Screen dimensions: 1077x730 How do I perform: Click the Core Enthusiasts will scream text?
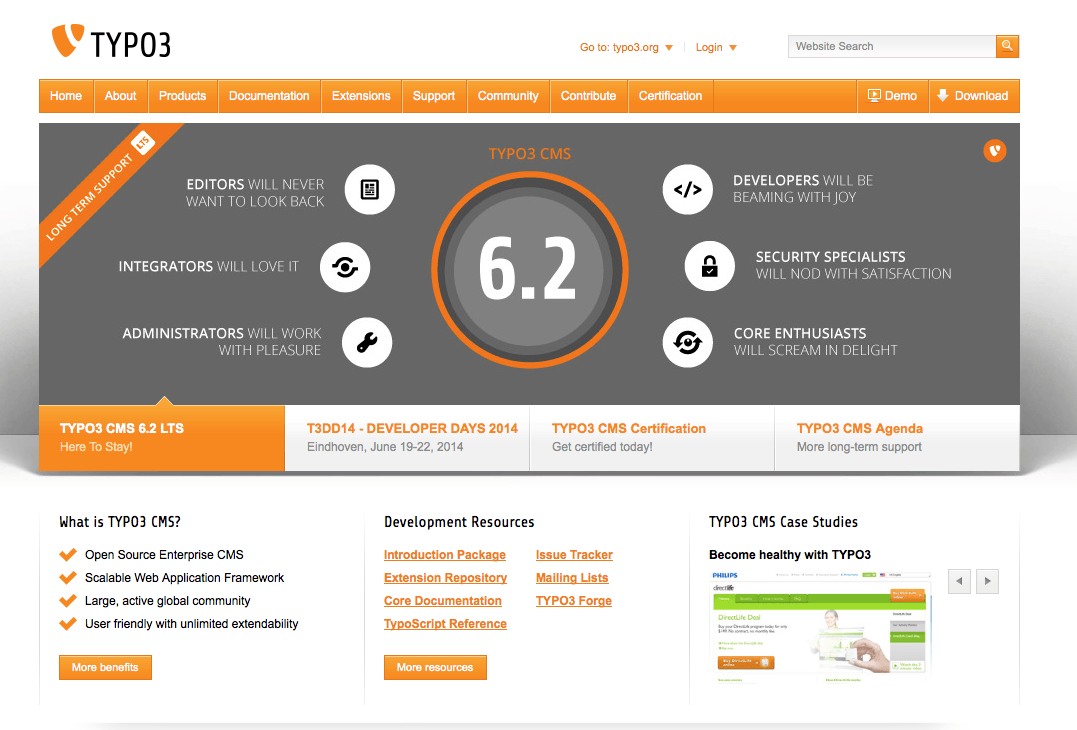[815, 341]
